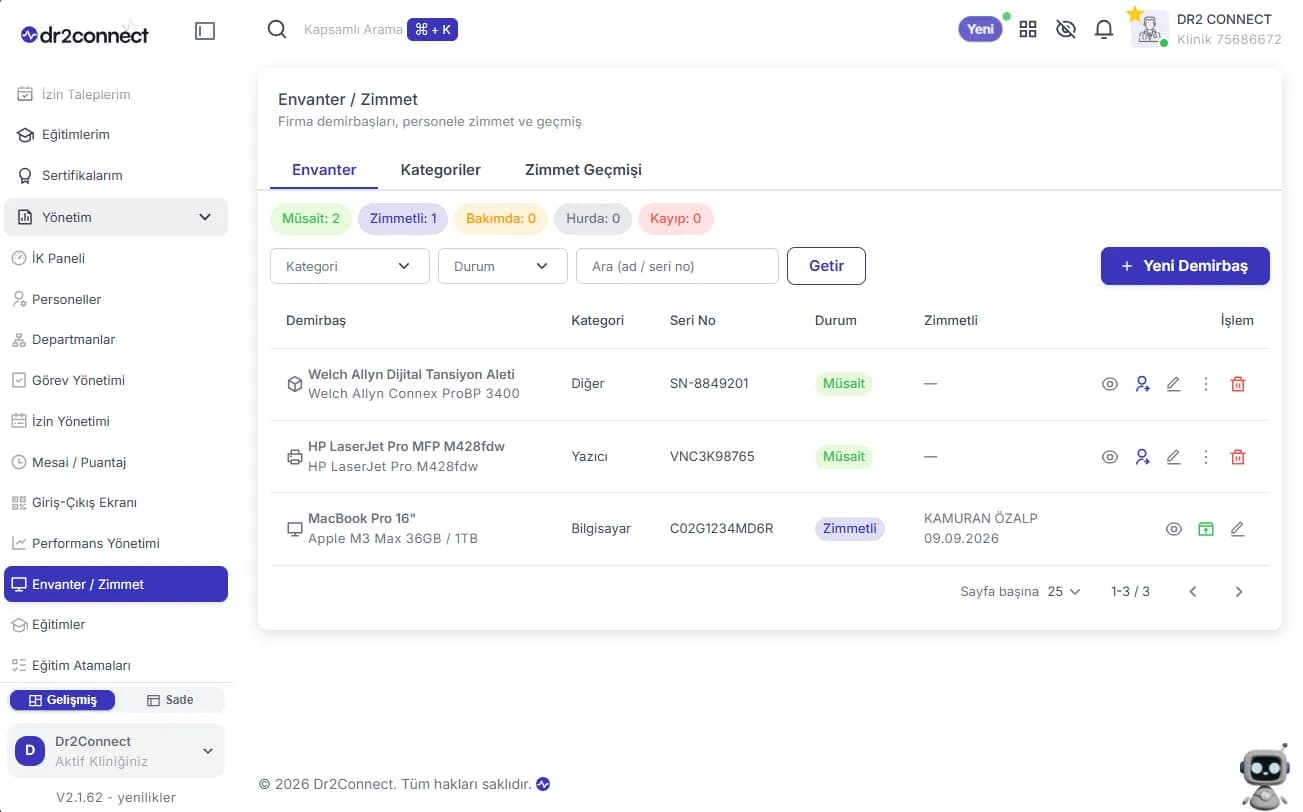Screen dimensions: 1303x812
Task: Open the search magnifier icon
Action: tap(277, 29)
